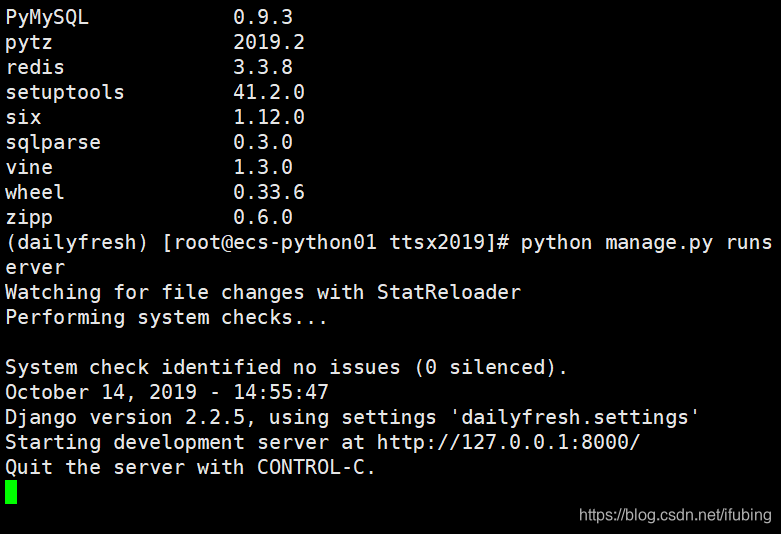The image size is (781, 534).
Task: Select wheel version 0.33.6
Action: pyautogui.click(x=269, y=192)
